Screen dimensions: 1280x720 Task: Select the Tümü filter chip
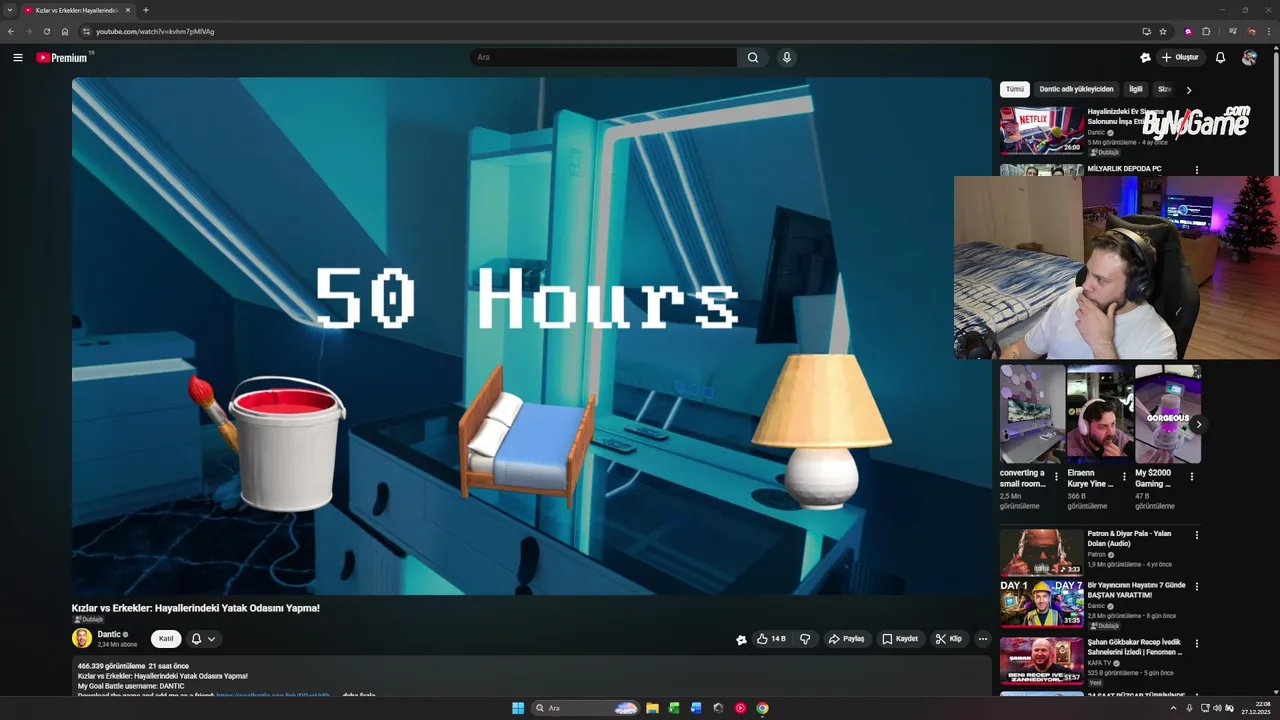point(1015,89)
